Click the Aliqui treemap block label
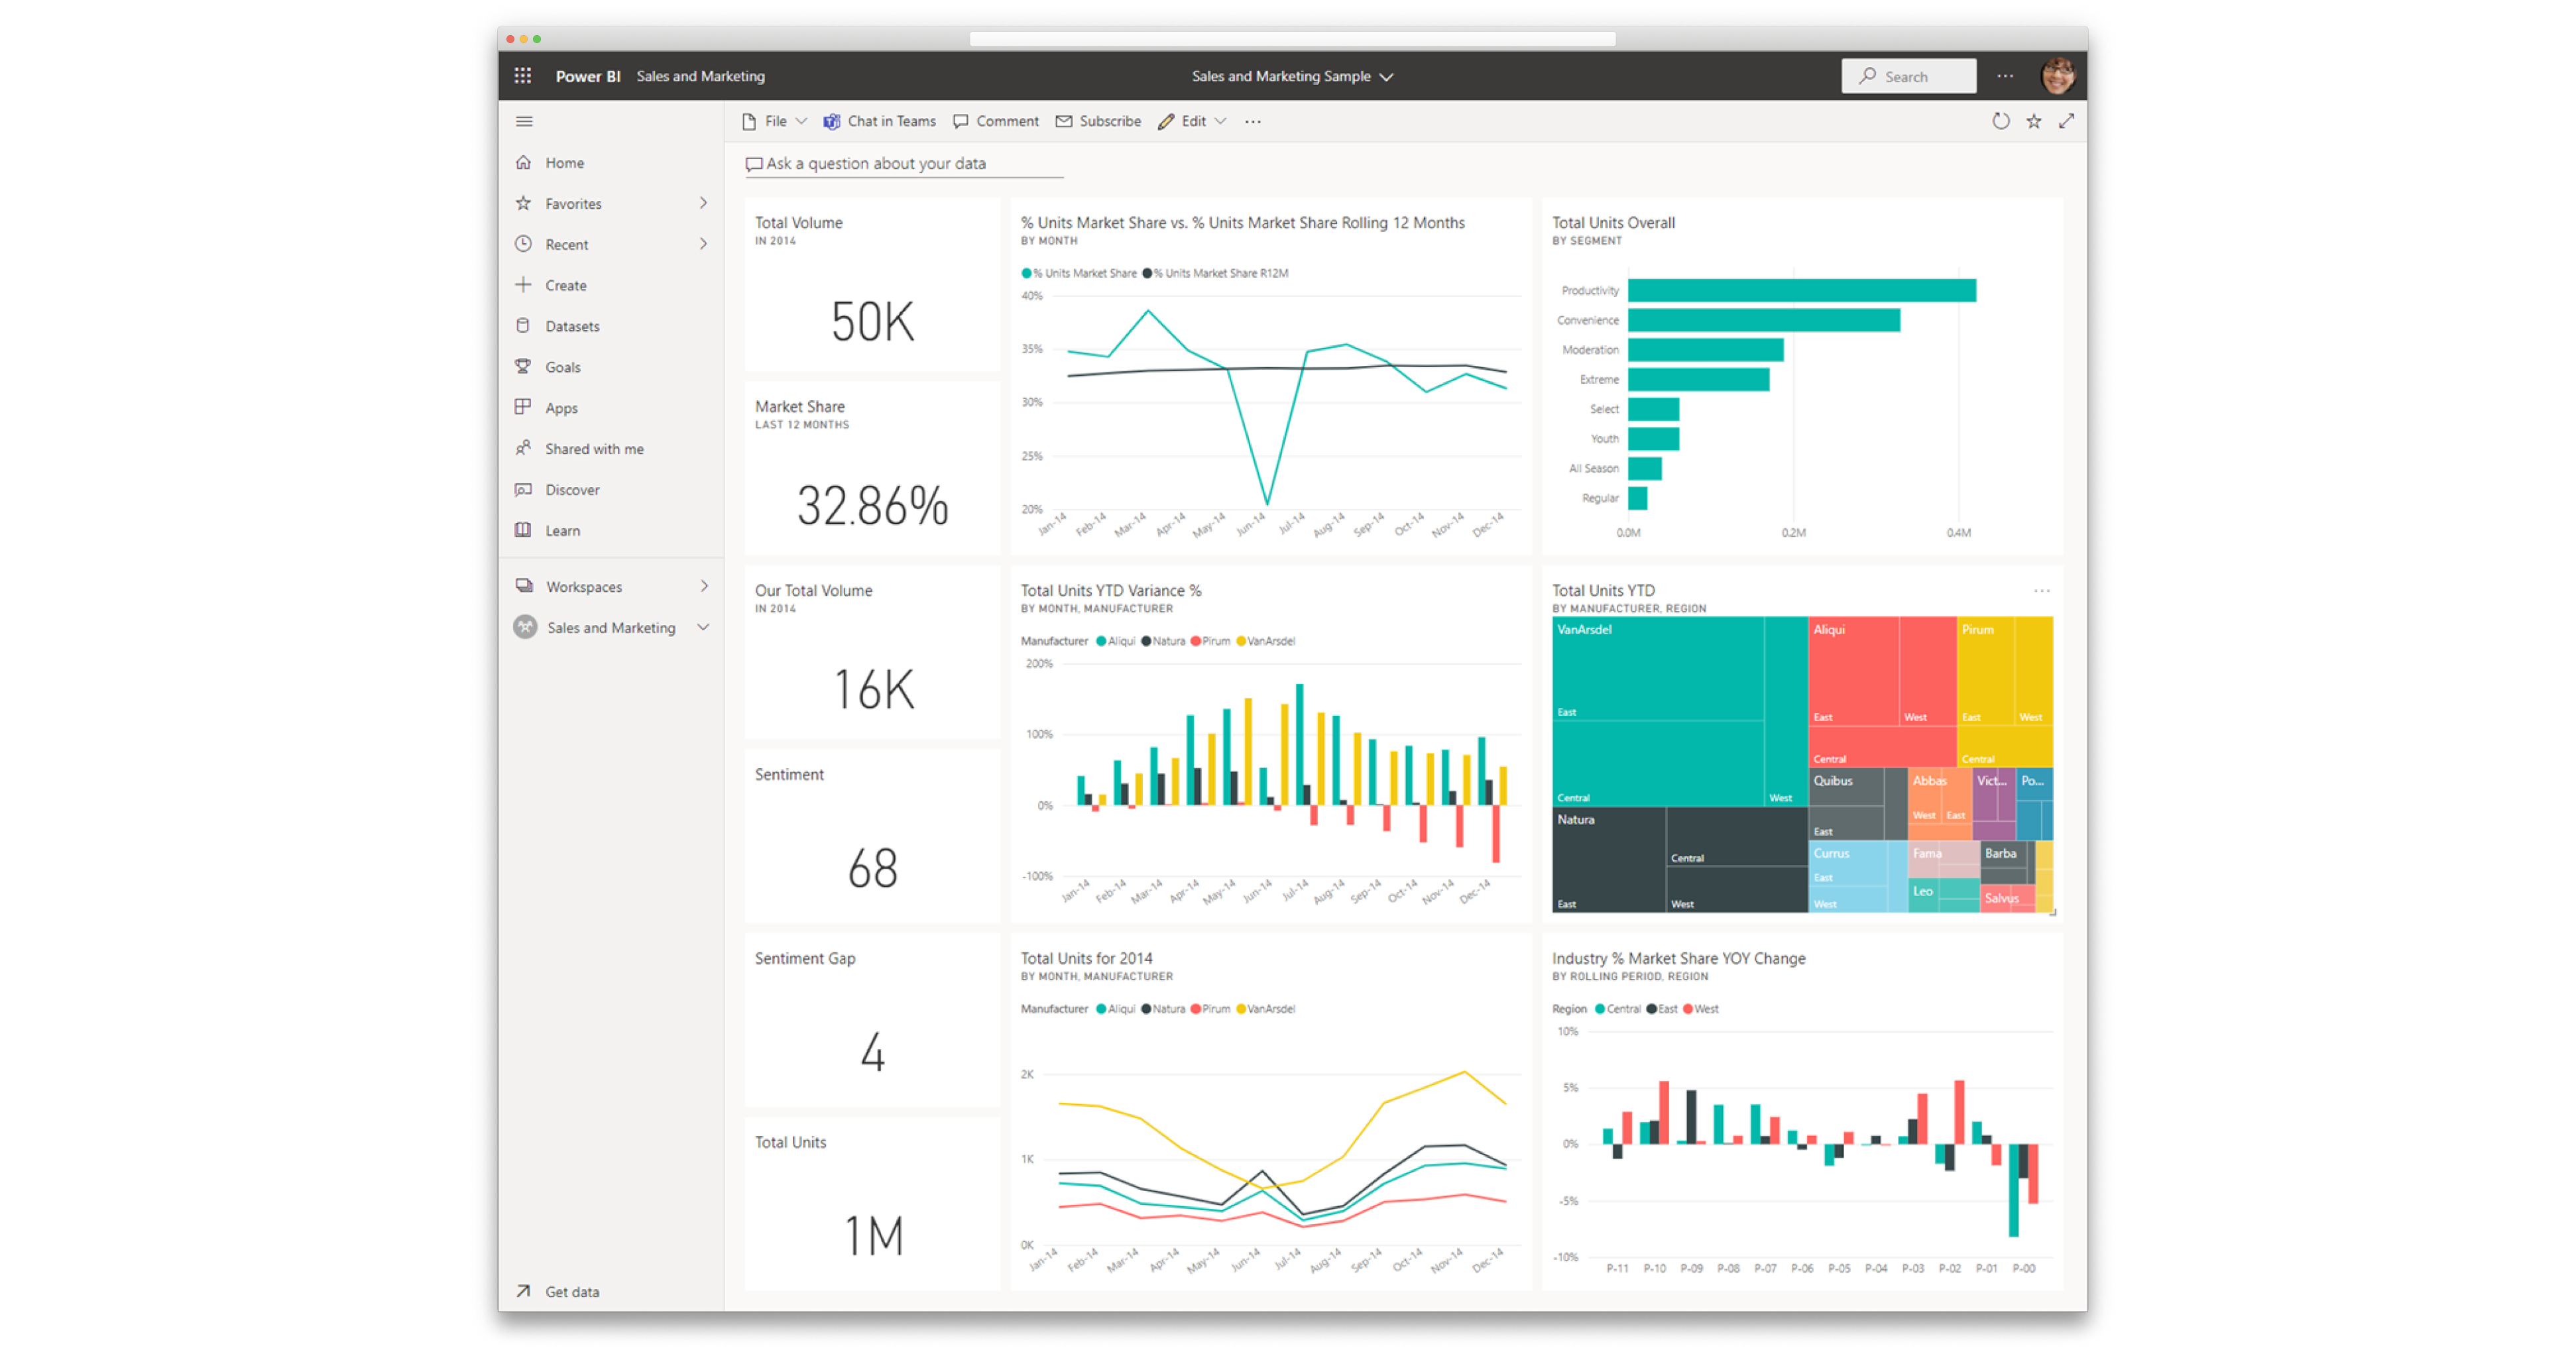The height and width of the screenshot is (1360, 2576). (x=1829, y=629)
